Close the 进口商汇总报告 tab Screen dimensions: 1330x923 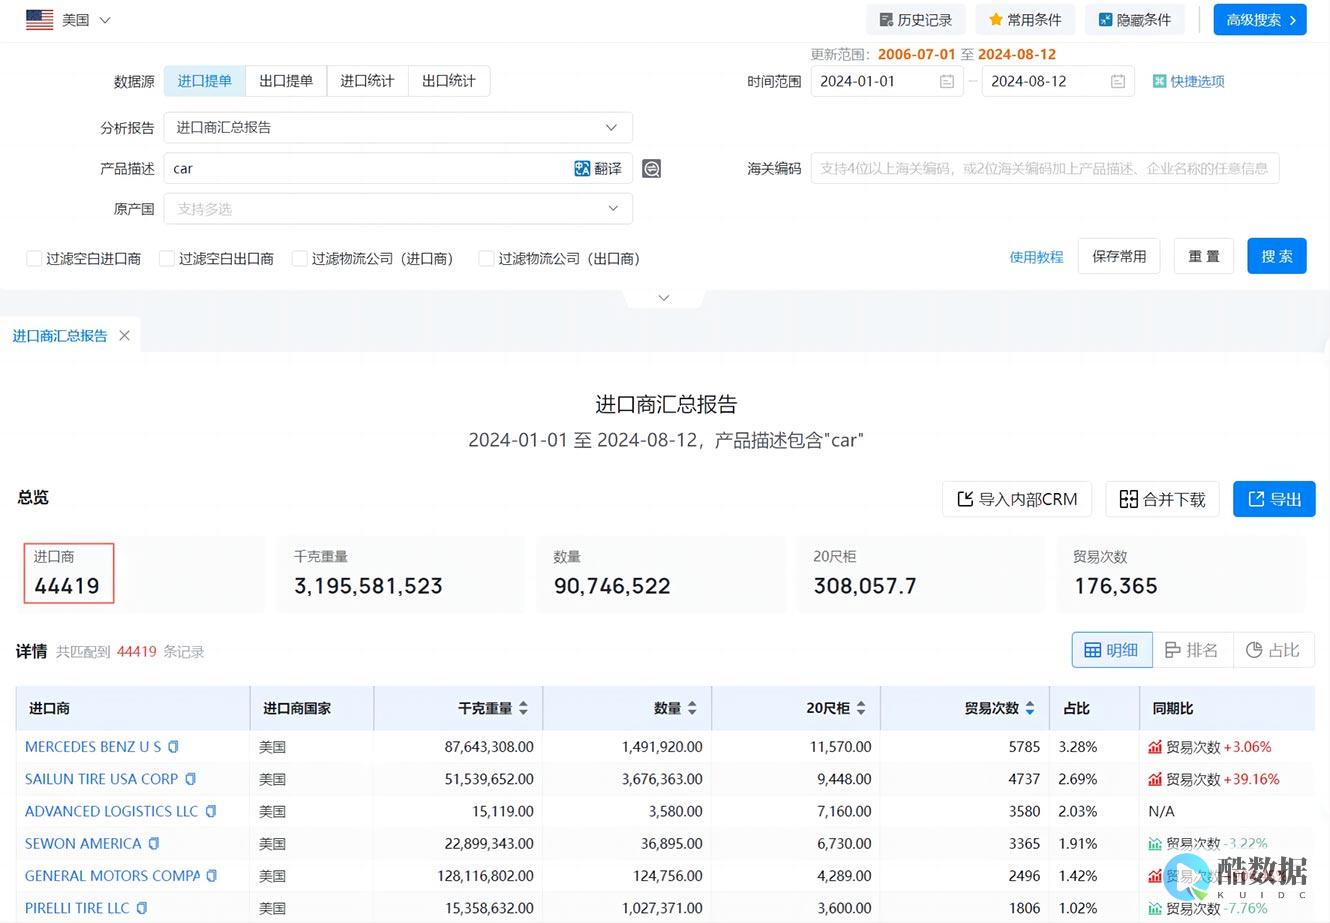(125, 335)
